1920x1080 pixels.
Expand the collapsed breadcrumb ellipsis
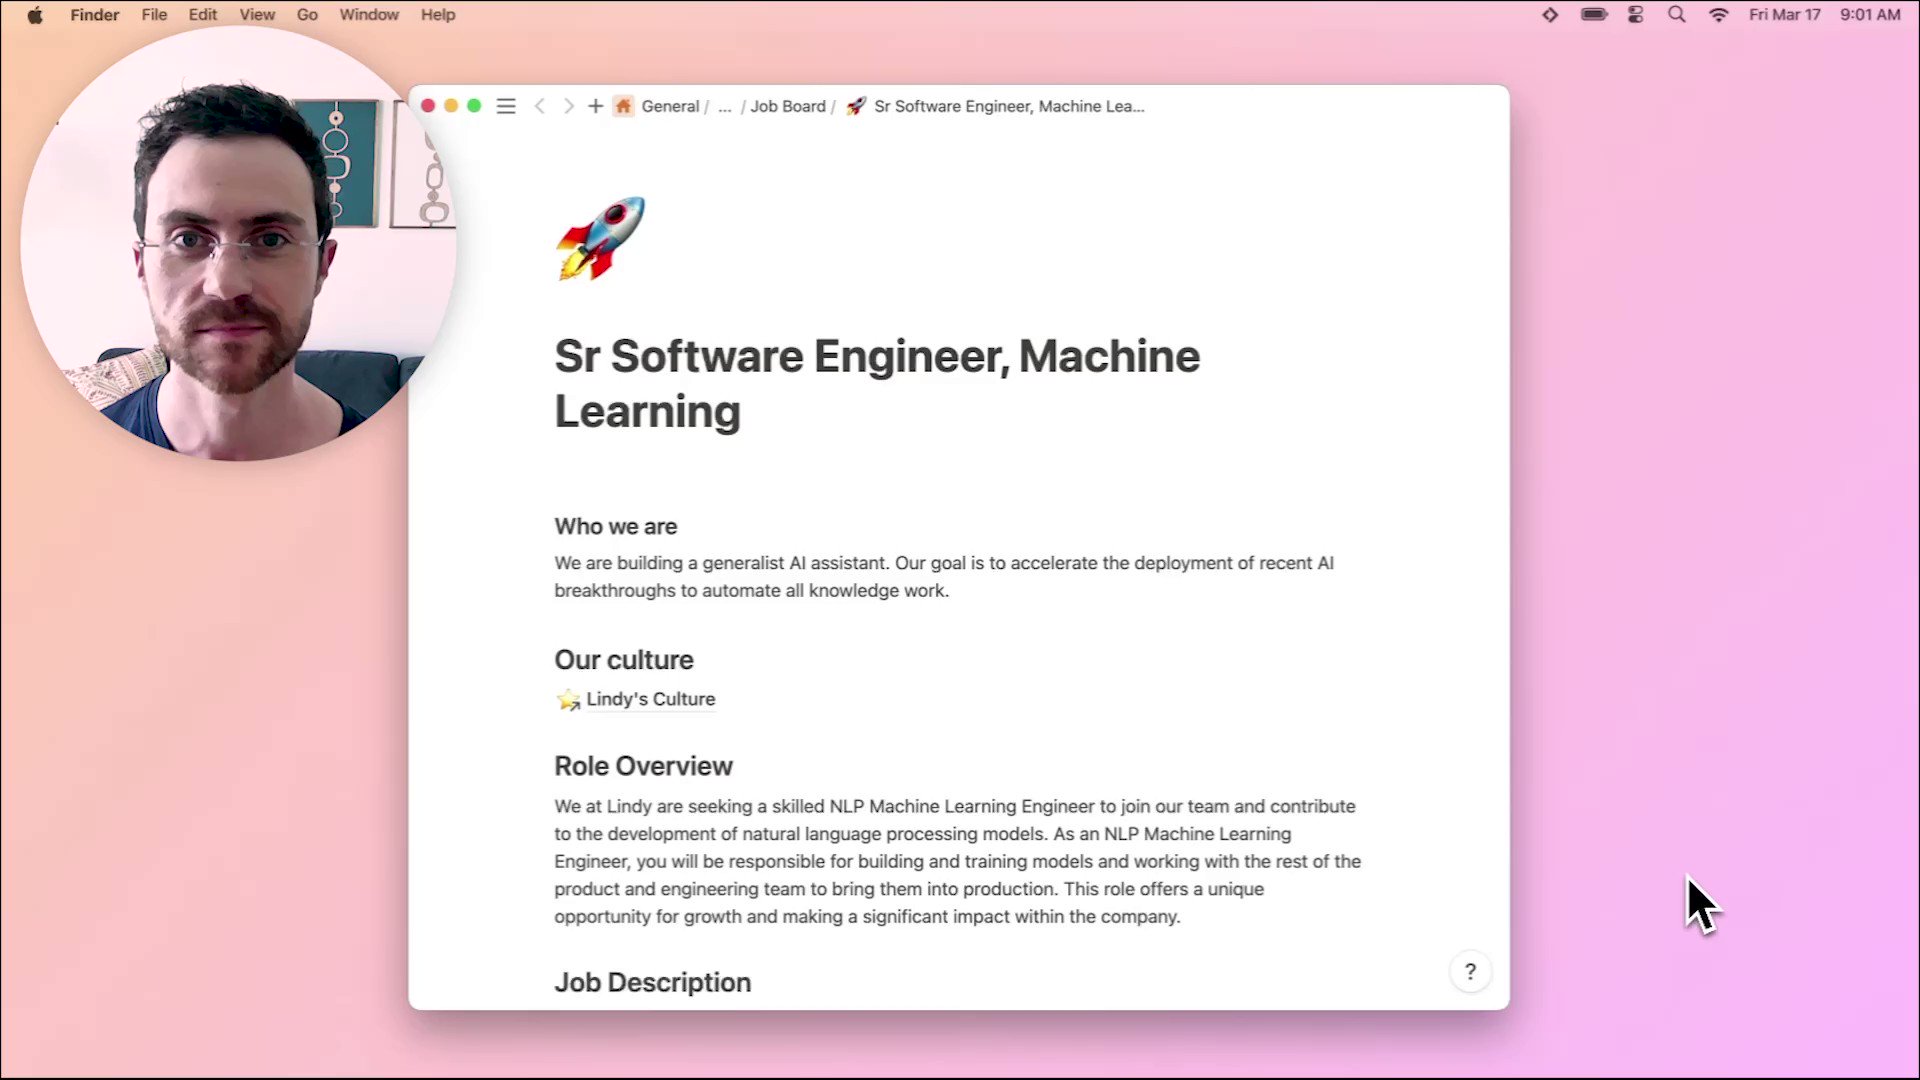tap(724, 106)
